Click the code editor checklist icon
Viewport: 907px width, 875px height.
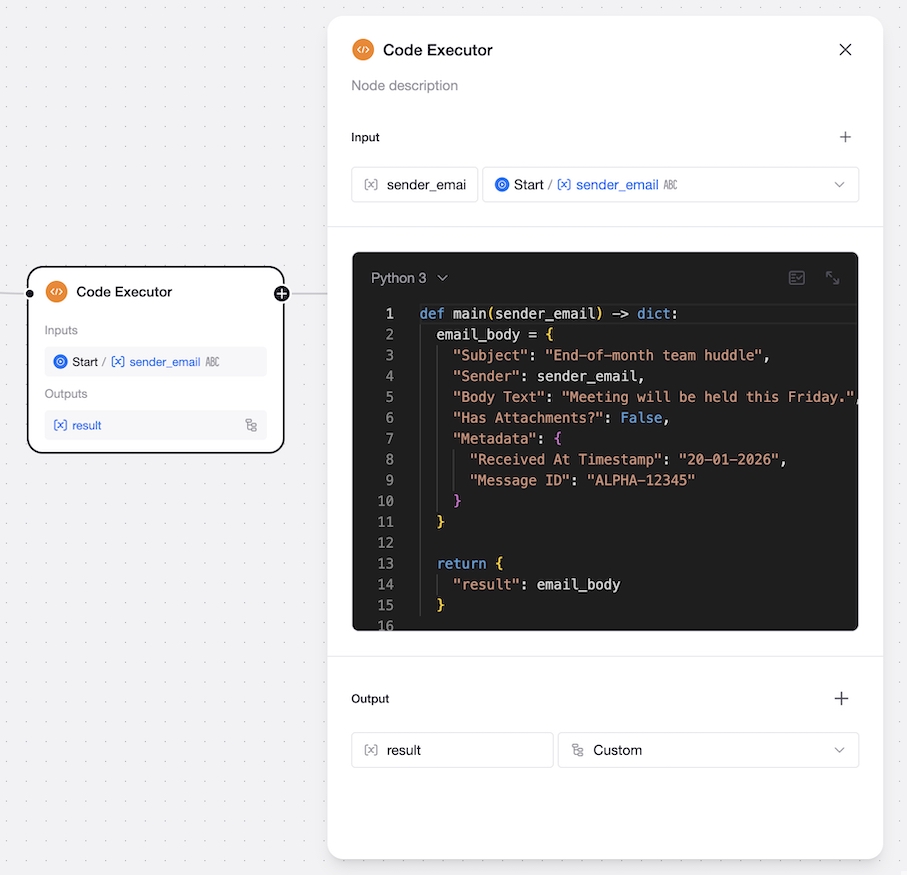(797, 278)
